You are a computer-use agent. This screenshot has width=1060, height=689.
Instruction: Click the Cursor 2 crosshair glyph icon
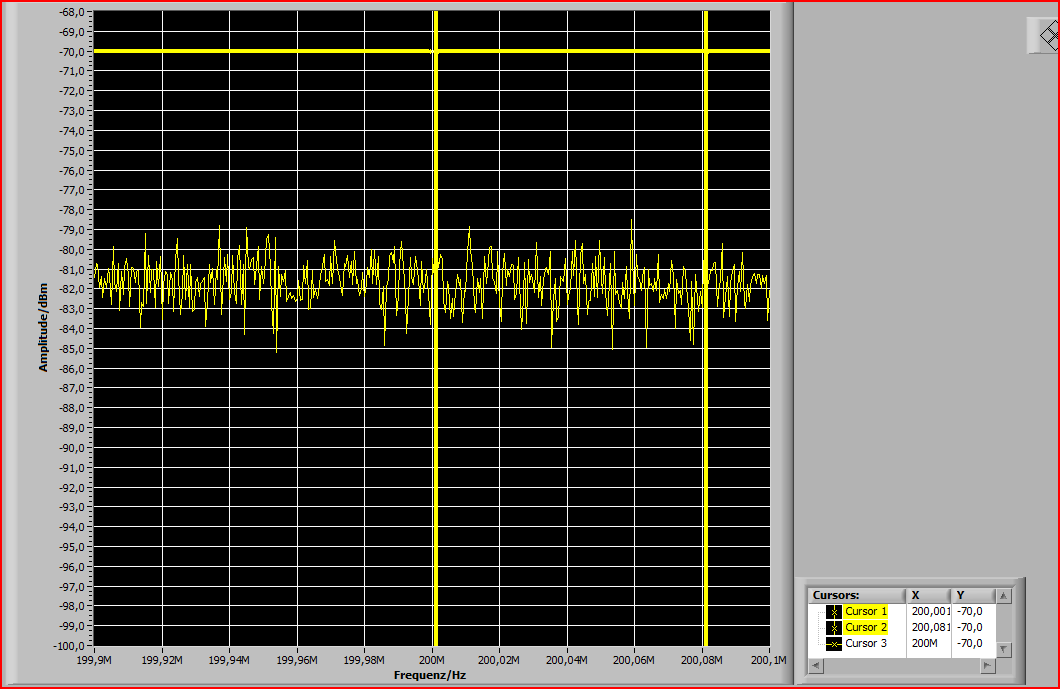(834, 627)
